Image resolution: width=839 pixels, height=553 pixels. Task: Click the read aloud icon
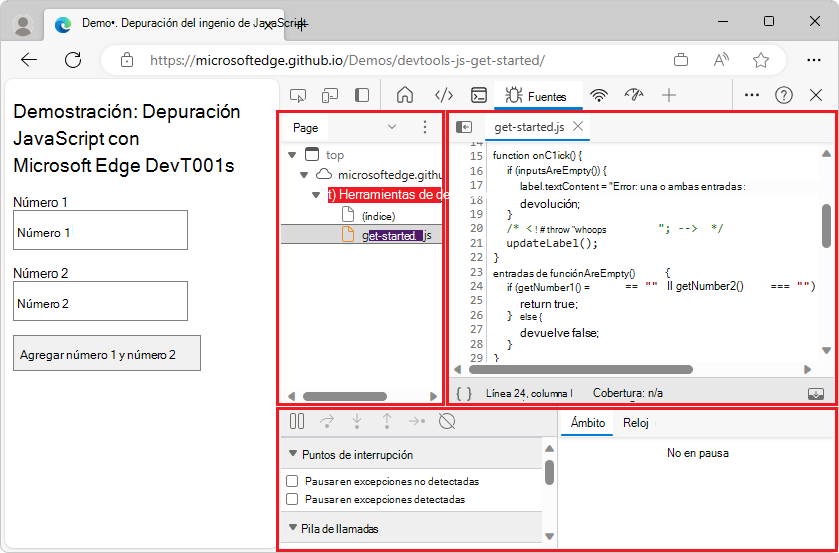coord(721,60)
